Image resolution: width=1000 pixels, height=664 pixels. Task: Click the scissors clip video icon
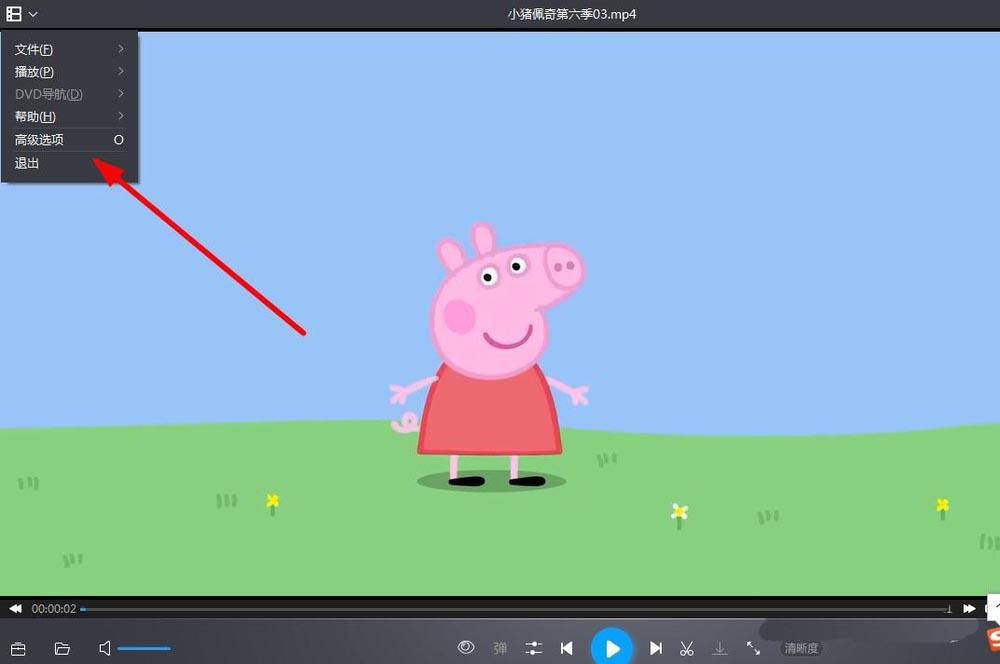point(687,649)
